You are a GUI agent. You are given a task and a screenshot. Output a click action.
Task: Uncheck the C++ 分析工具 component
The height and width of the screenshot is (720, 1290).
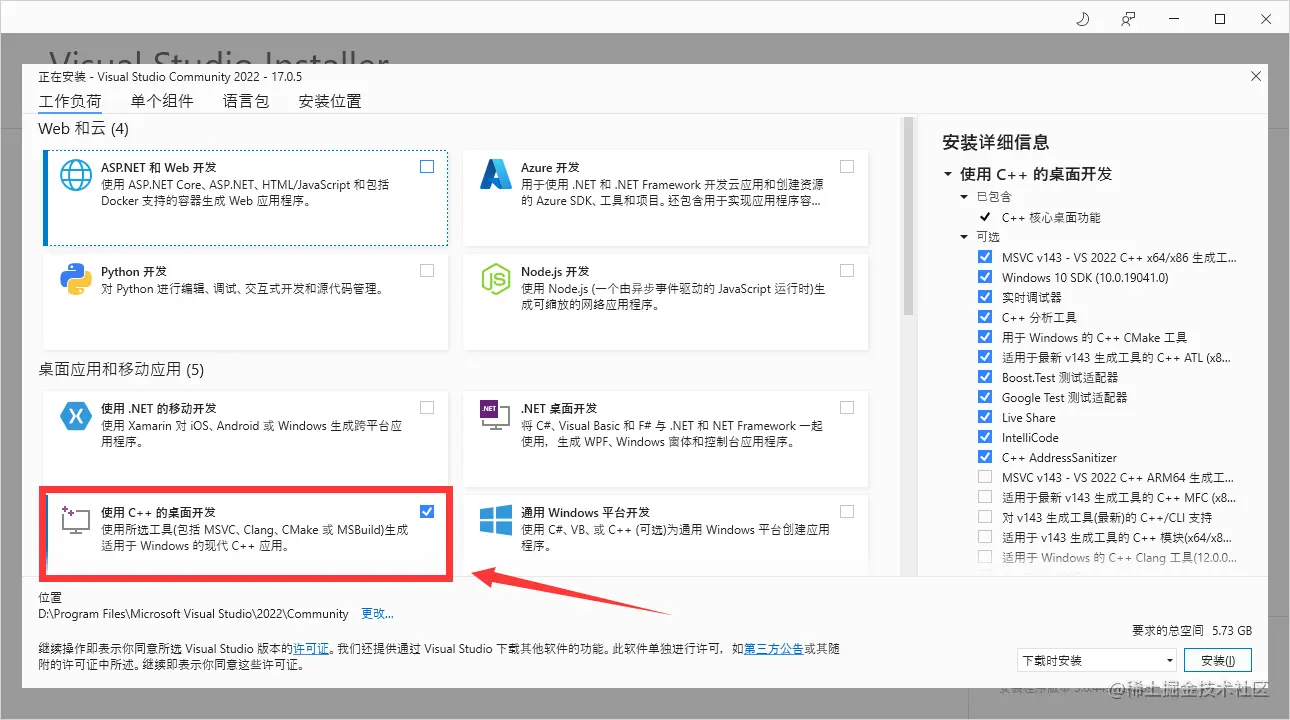tap(985, 317)
